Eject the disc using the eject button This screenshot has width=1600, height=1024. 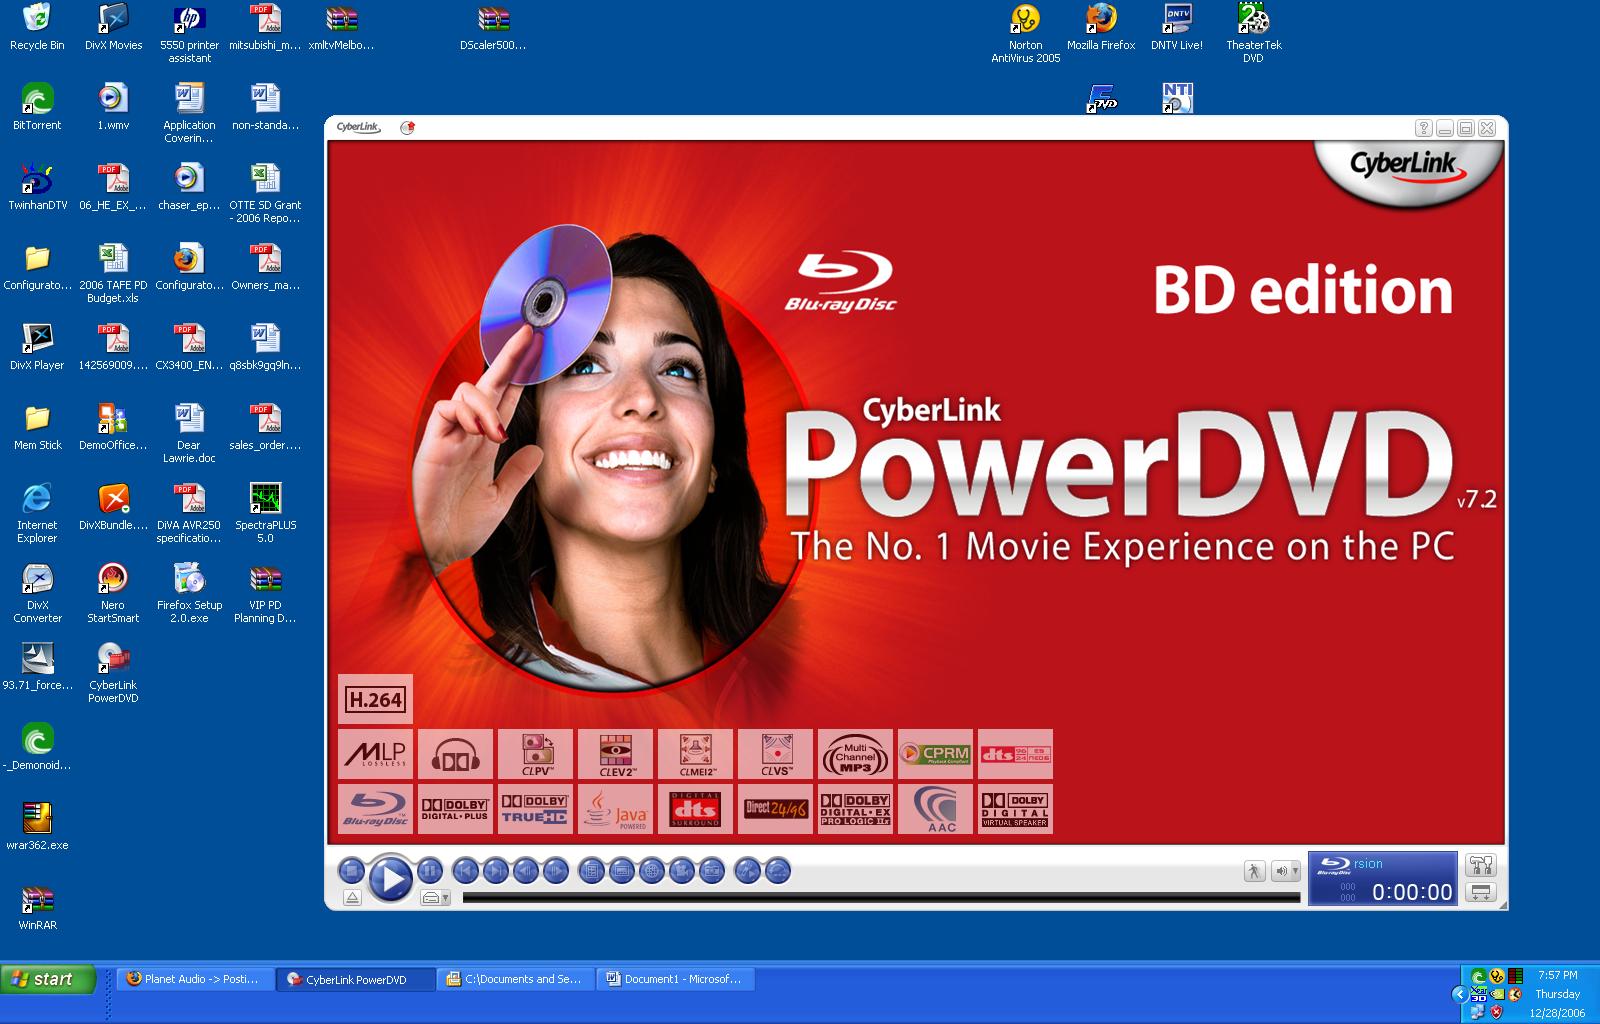coord(352,898)
